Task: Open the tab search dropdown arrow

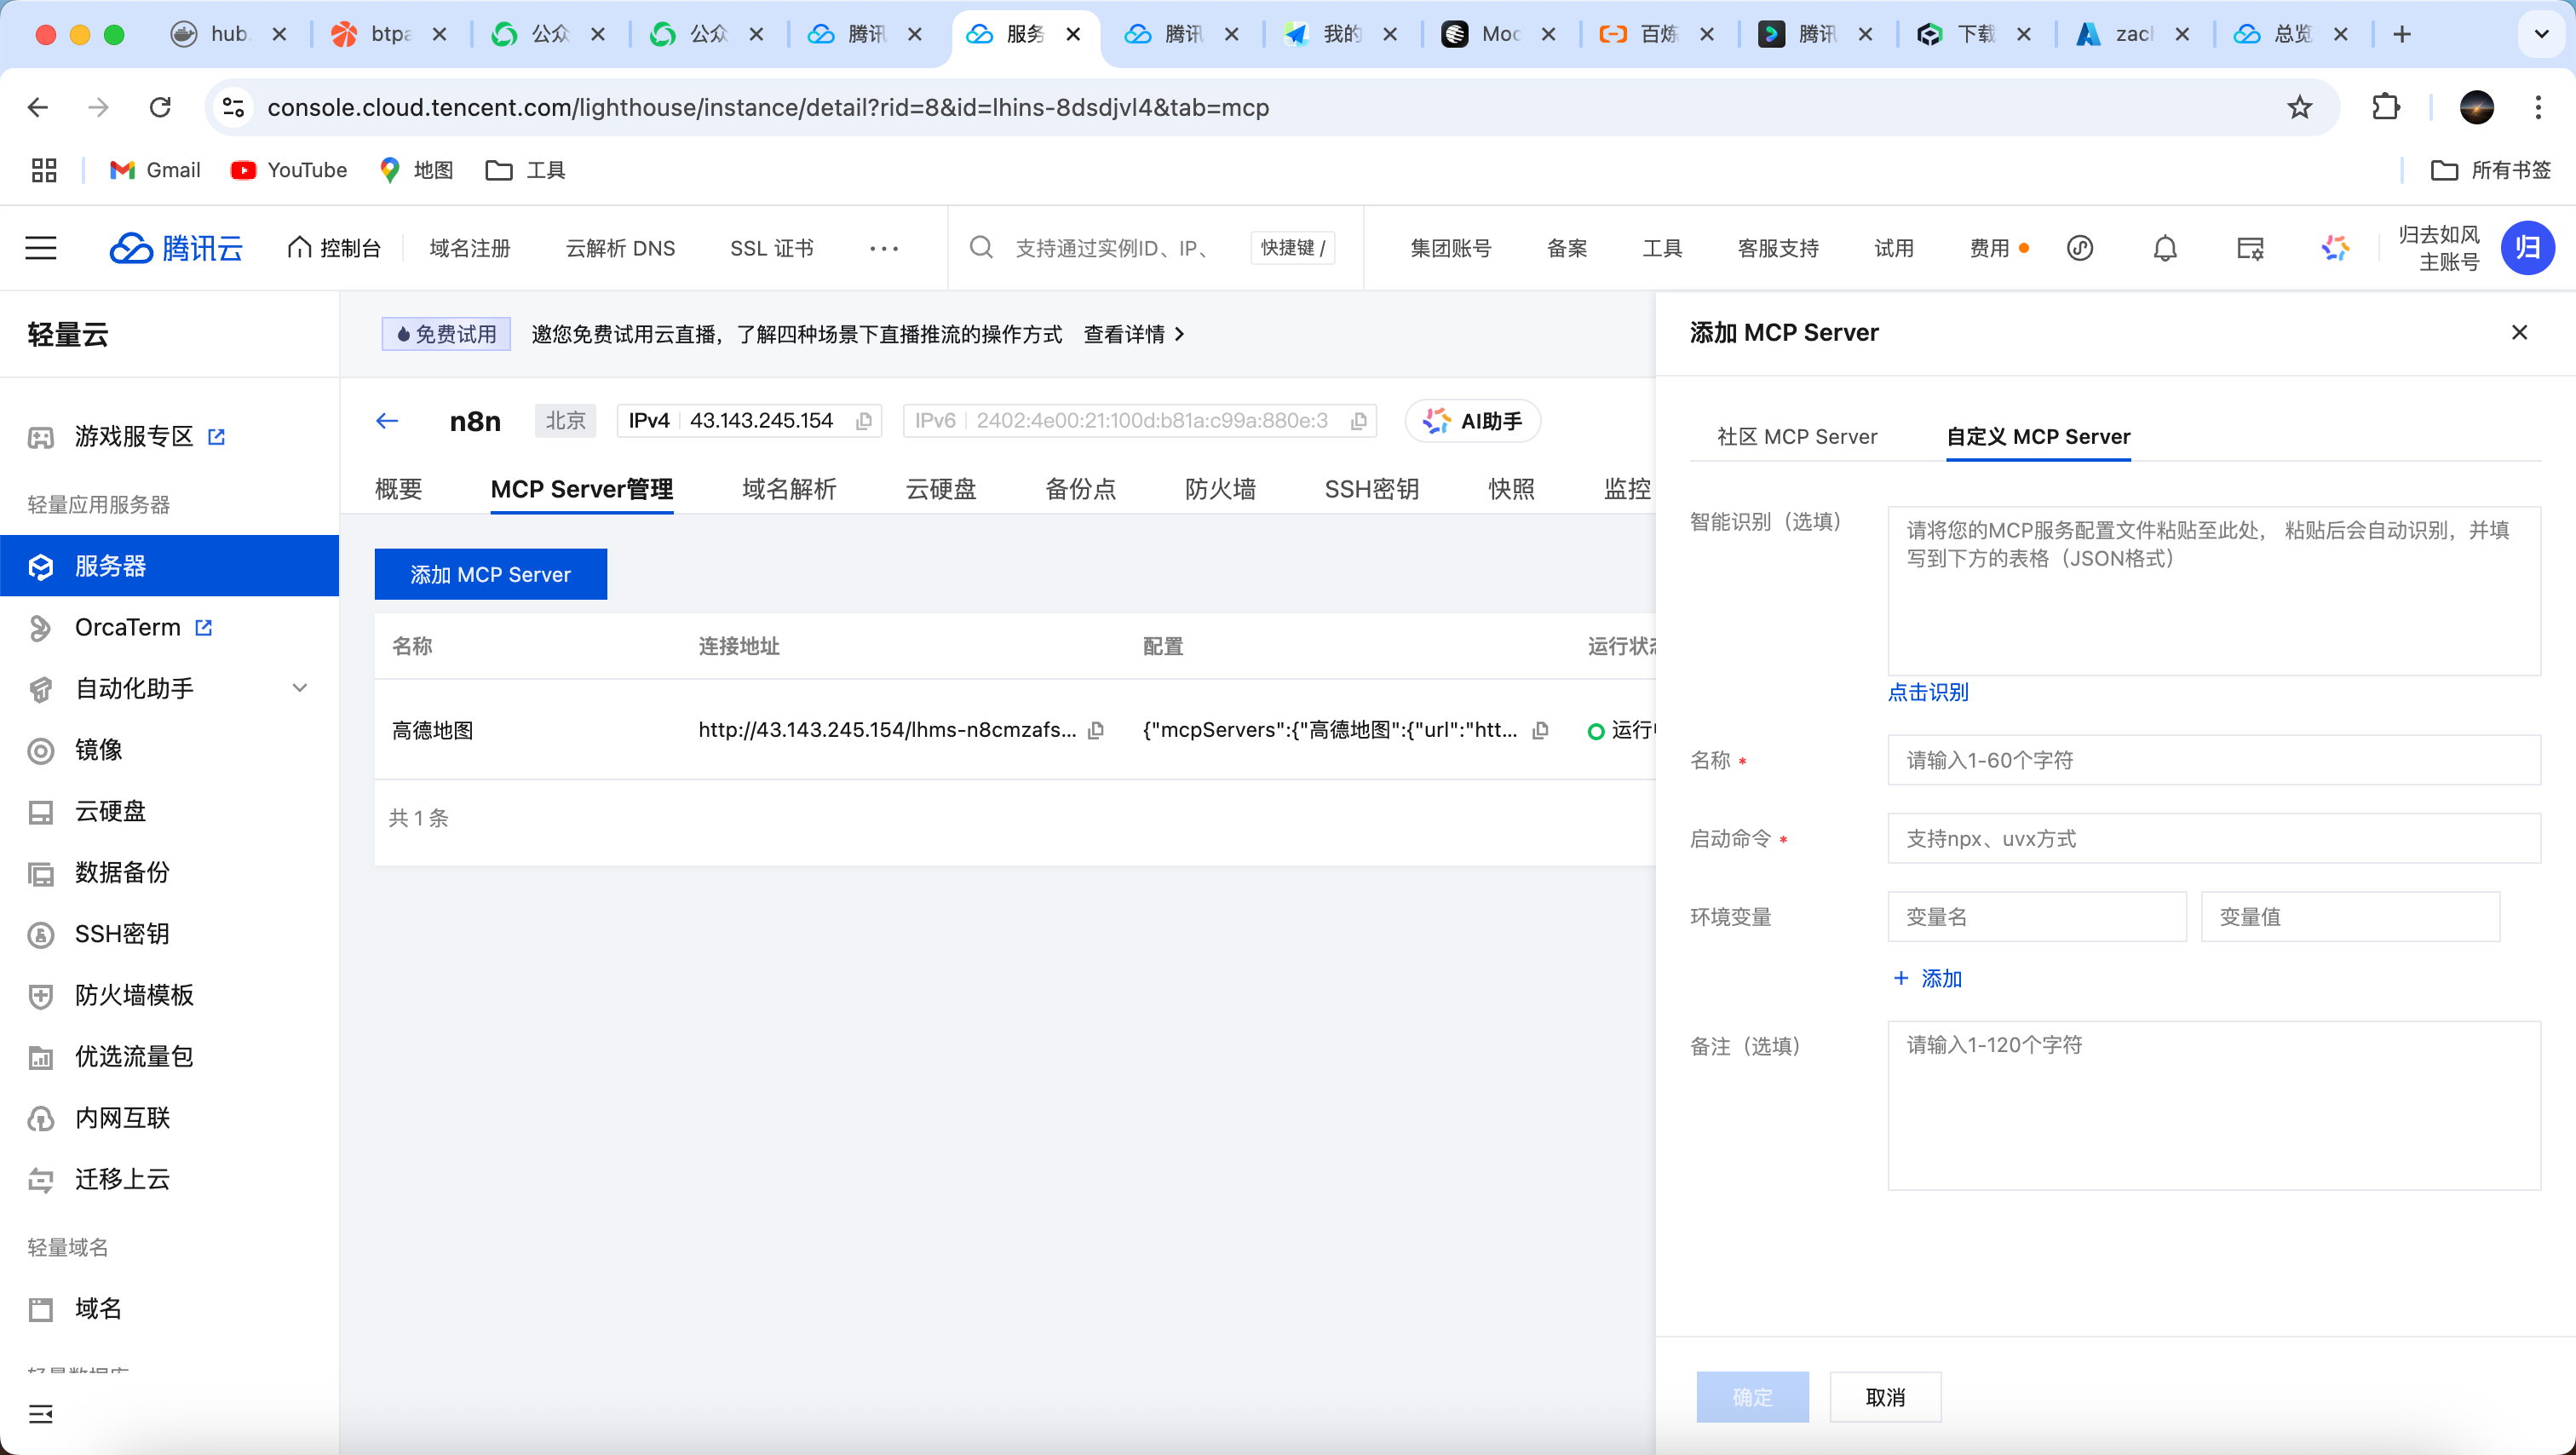Action: point(2541,34)
